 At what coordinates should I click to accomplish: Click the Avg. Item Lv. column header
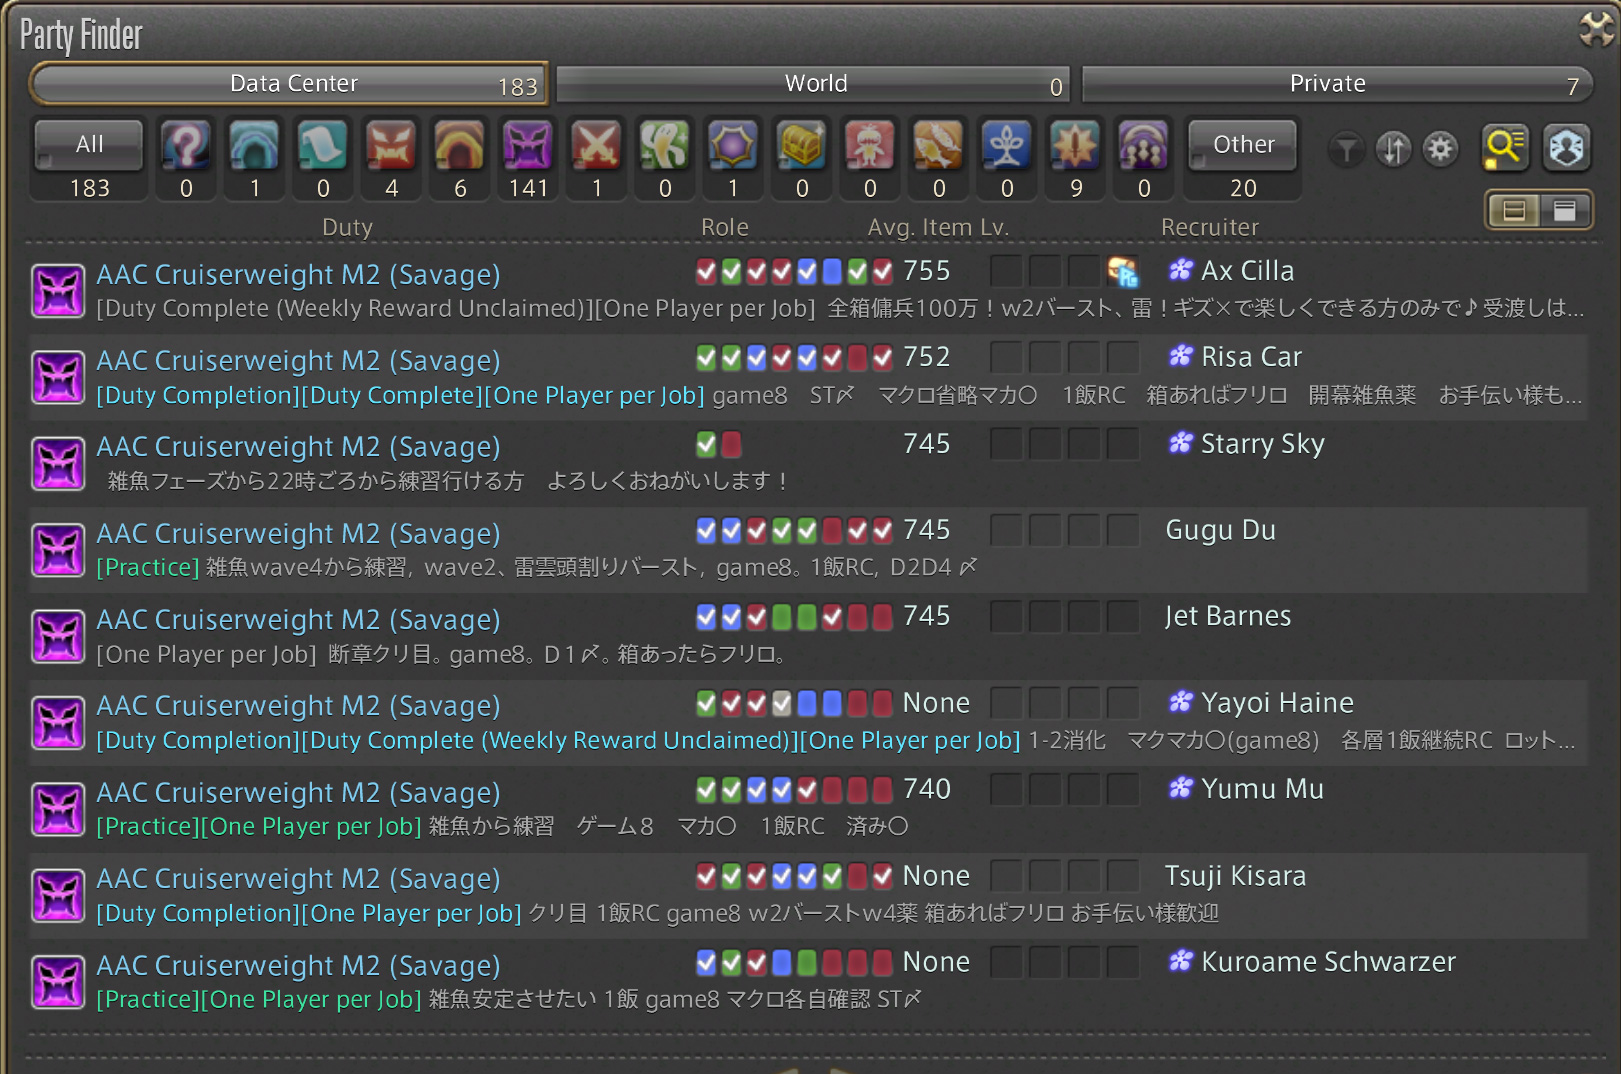(938, 227)
